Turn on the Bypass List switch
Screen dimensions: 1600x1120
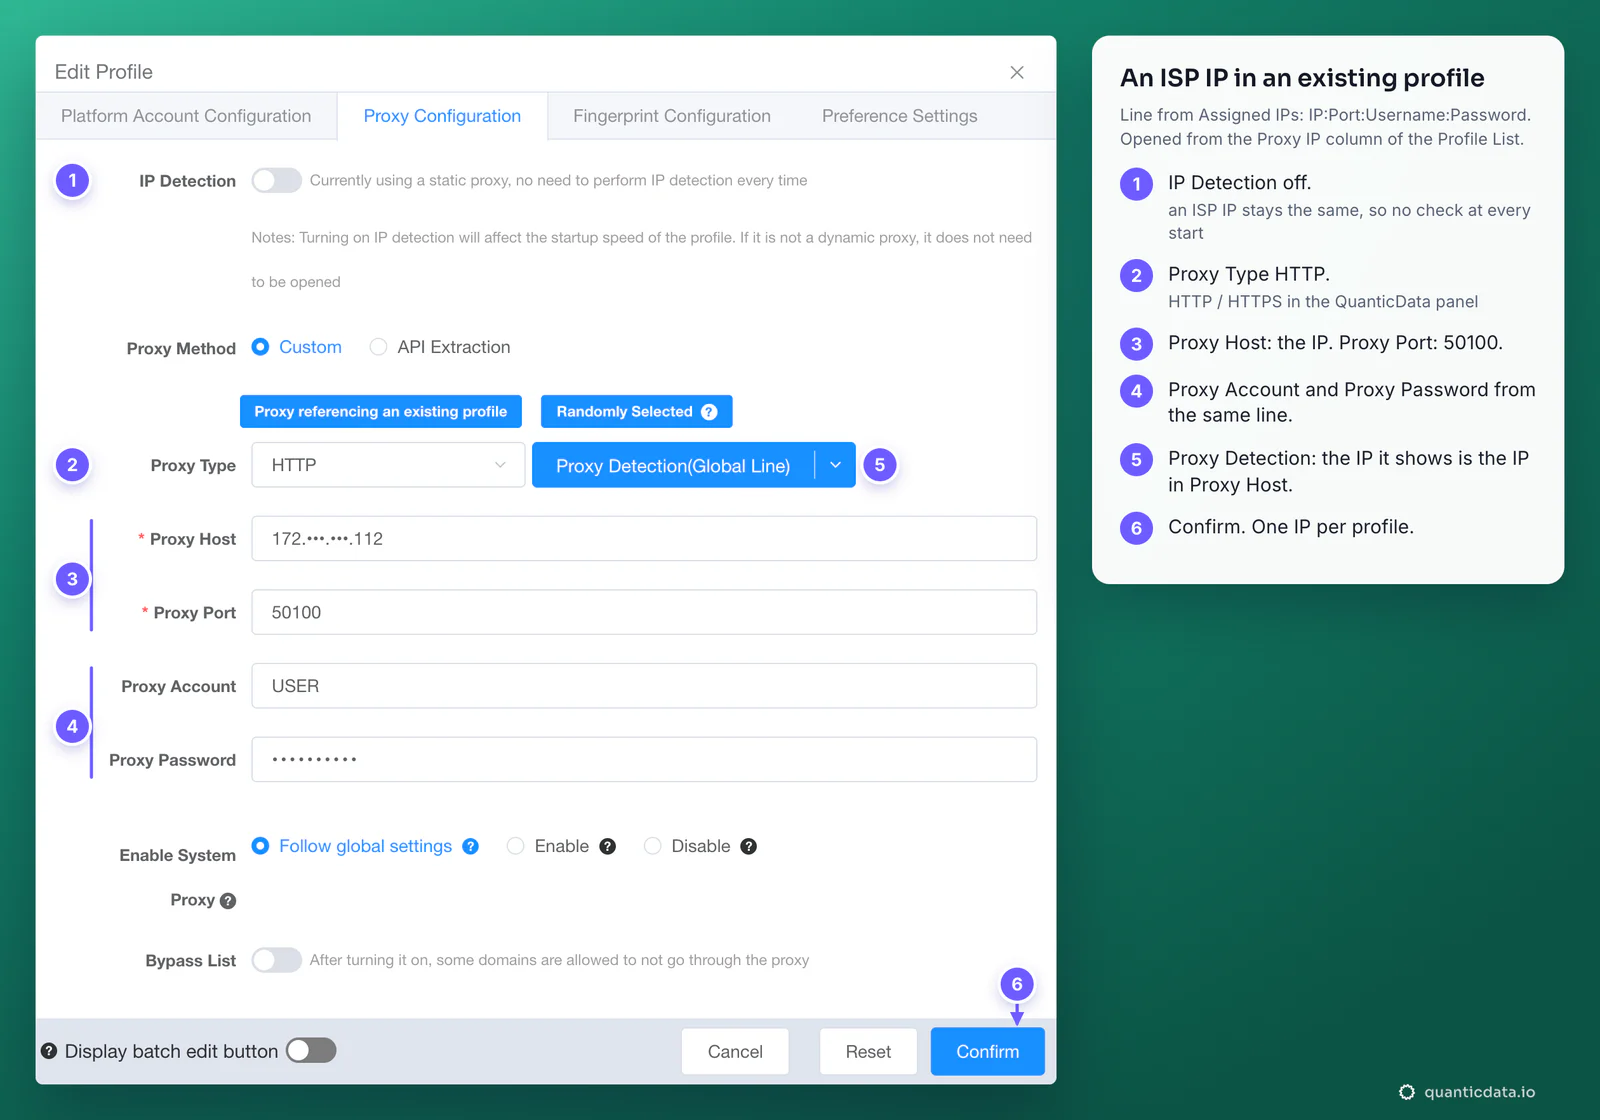click(276, 960)
